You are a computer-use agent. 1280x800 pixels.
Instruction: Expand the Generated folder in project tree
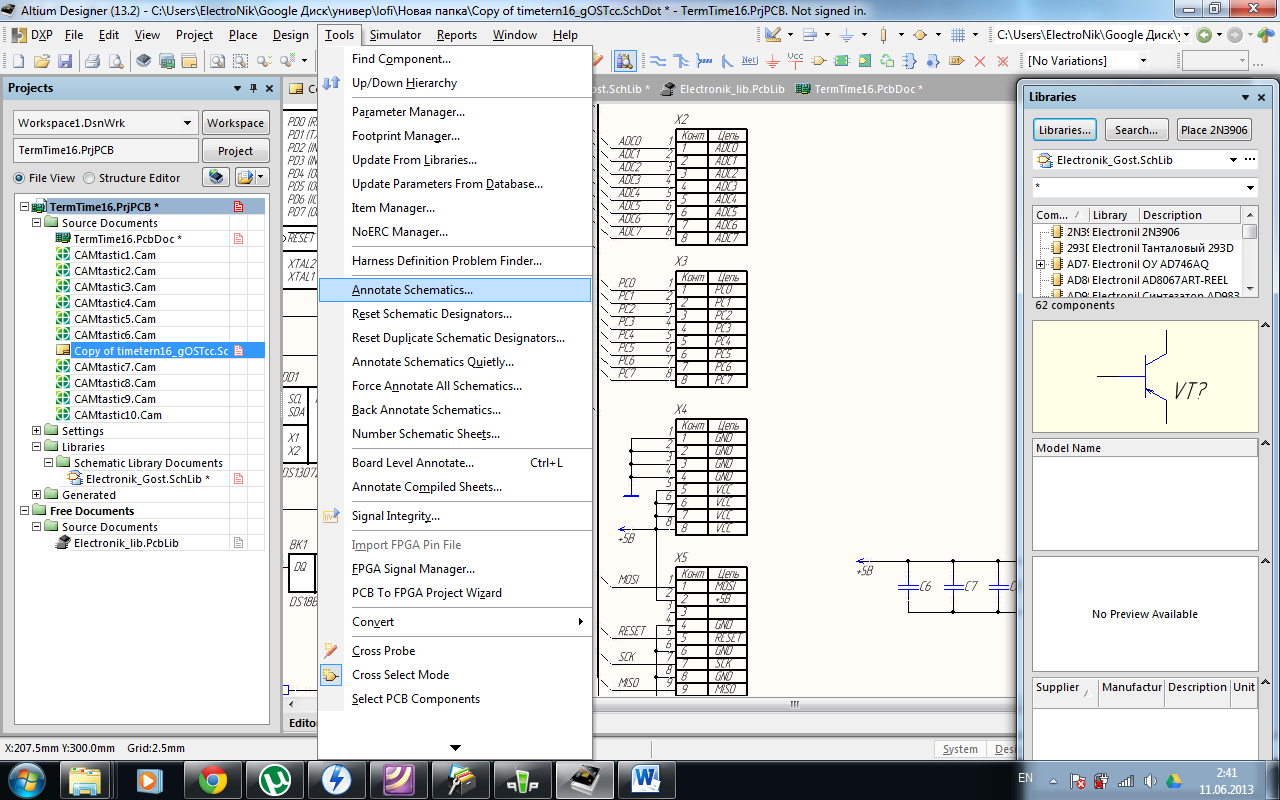tap(37, 495)
